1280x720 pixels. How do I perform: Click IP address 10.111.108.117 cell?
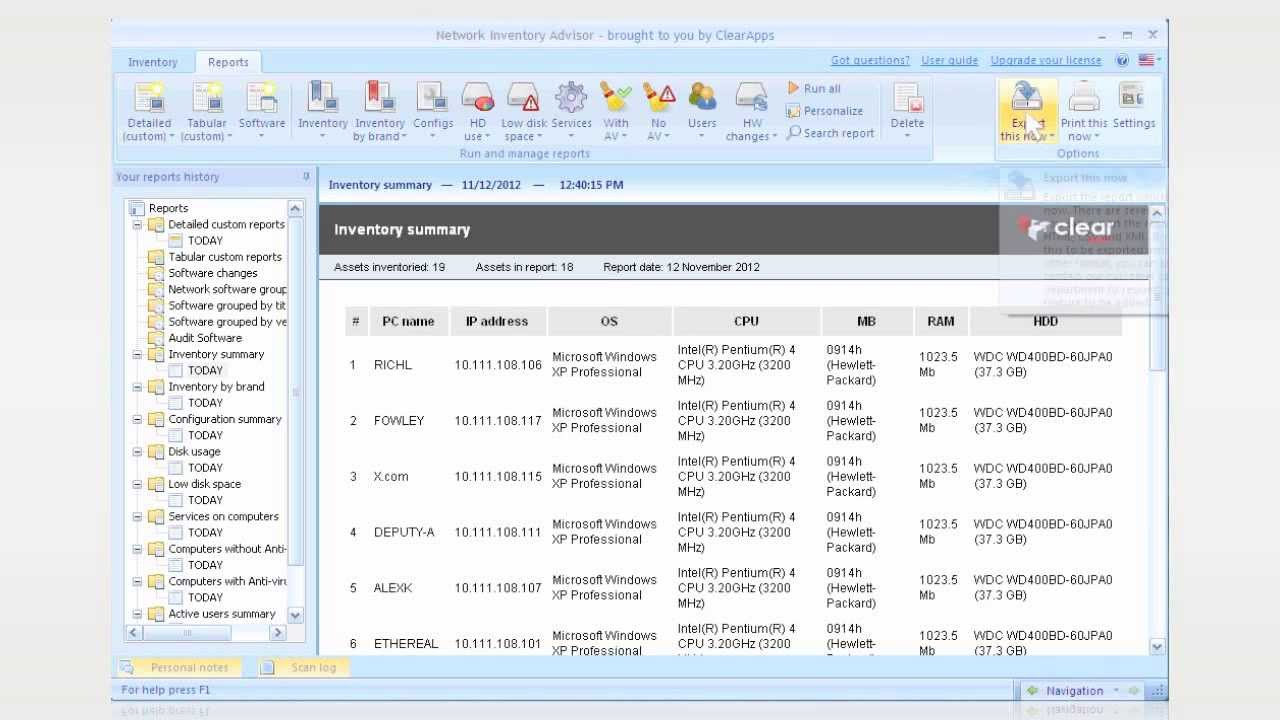coord(498,421)
